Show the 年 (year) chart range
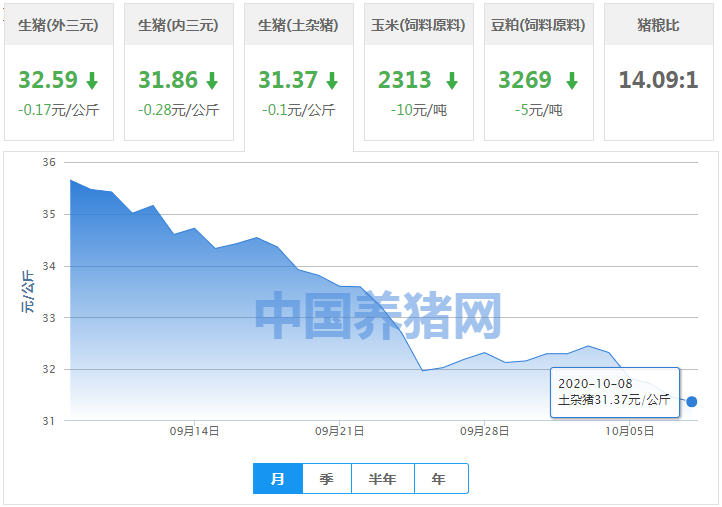This screenshot has height=507, width=722. click(x=440, y=479)
